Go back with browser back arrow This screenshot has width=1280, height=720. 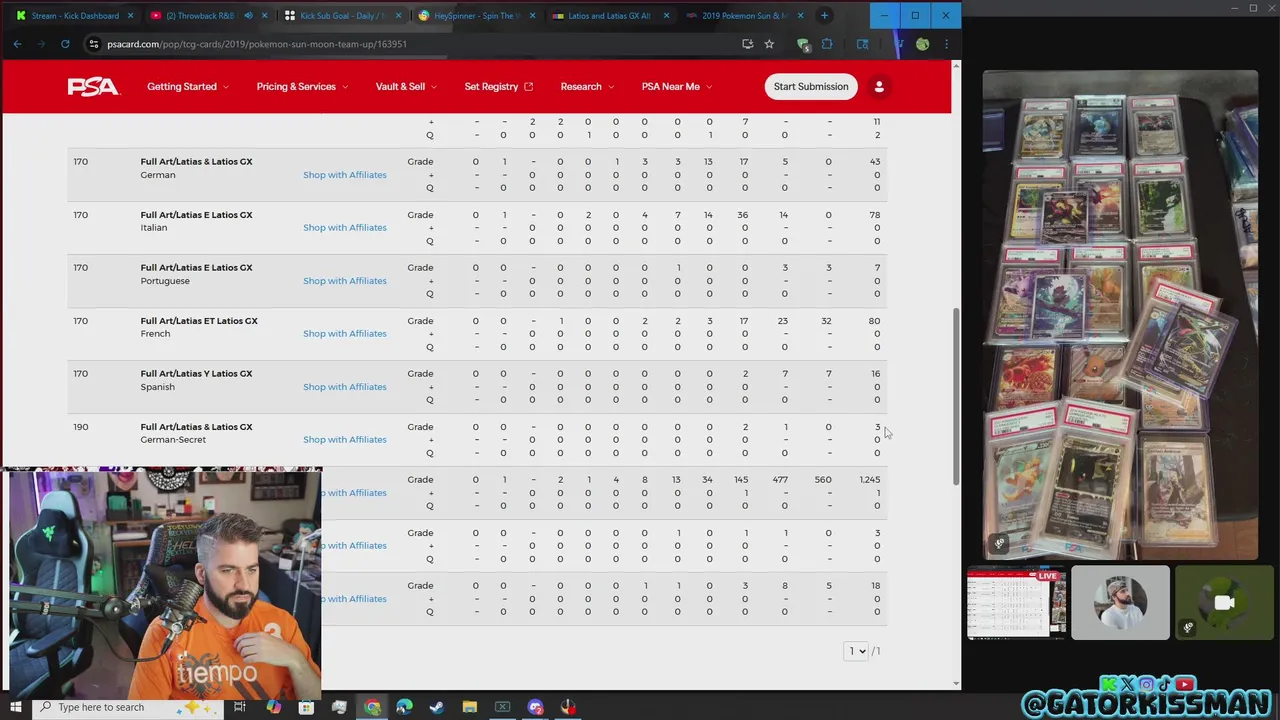pyautogui.click(x=17, y=44)
